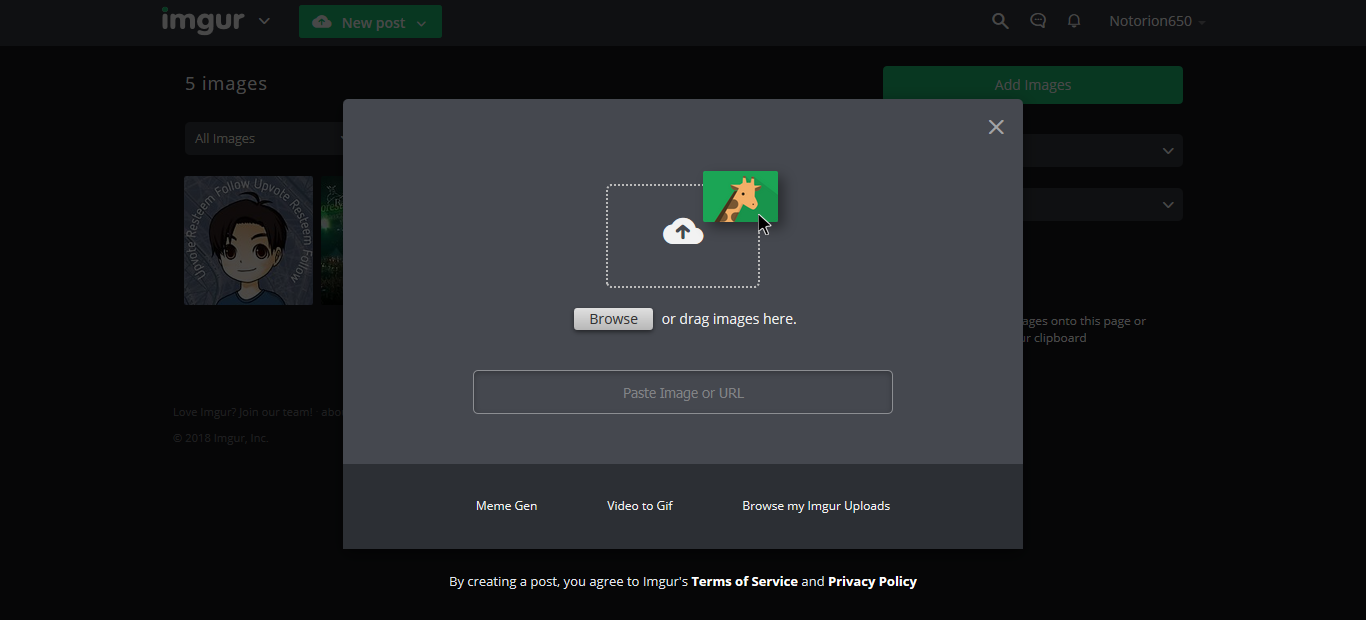1366x620 pixels.
Task: Select the cloud icon on New post button
Action: pos(321,21)
